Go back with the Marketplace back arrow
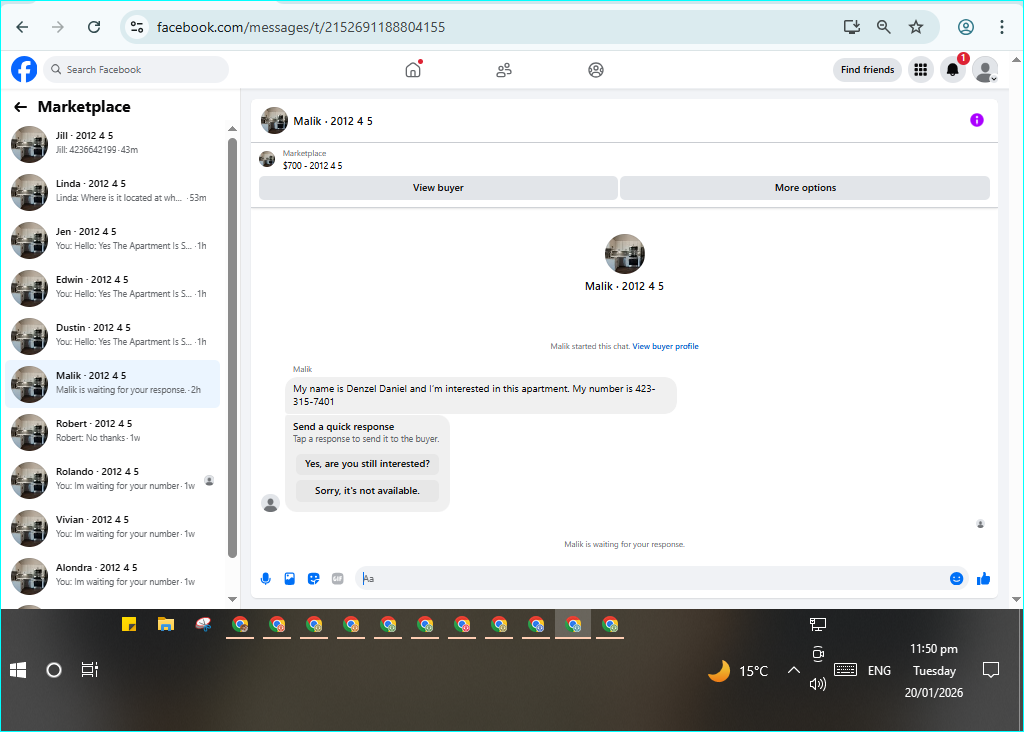 click(x=21, y=107)
